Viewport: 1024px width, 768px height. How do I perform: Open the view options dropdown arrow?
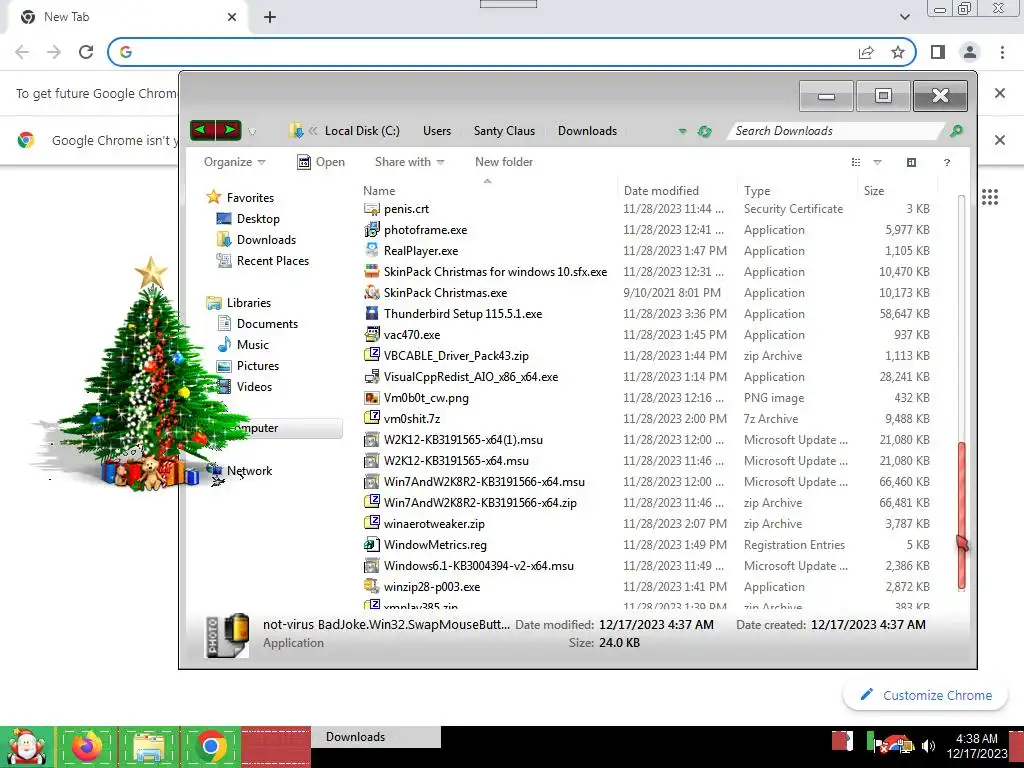coord(878,163)
